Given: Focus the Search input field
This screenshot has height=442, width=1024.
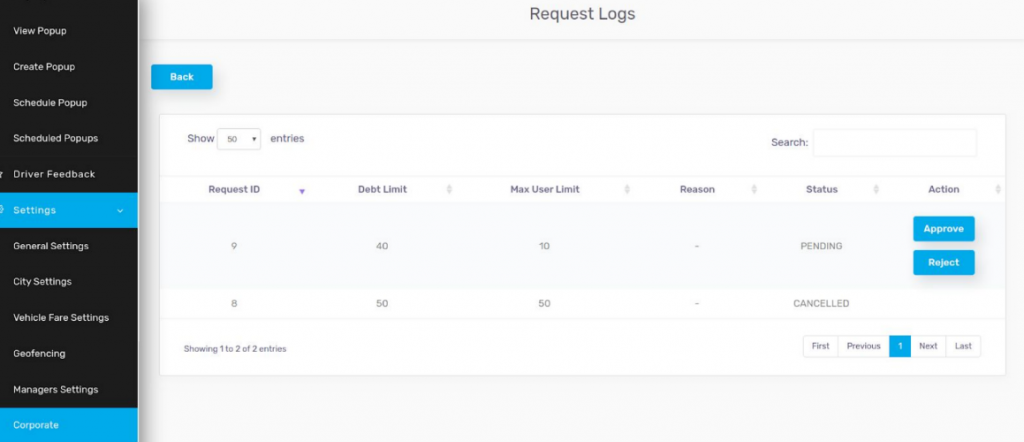Looking at the screenshot, I should [x=894, y=143].
